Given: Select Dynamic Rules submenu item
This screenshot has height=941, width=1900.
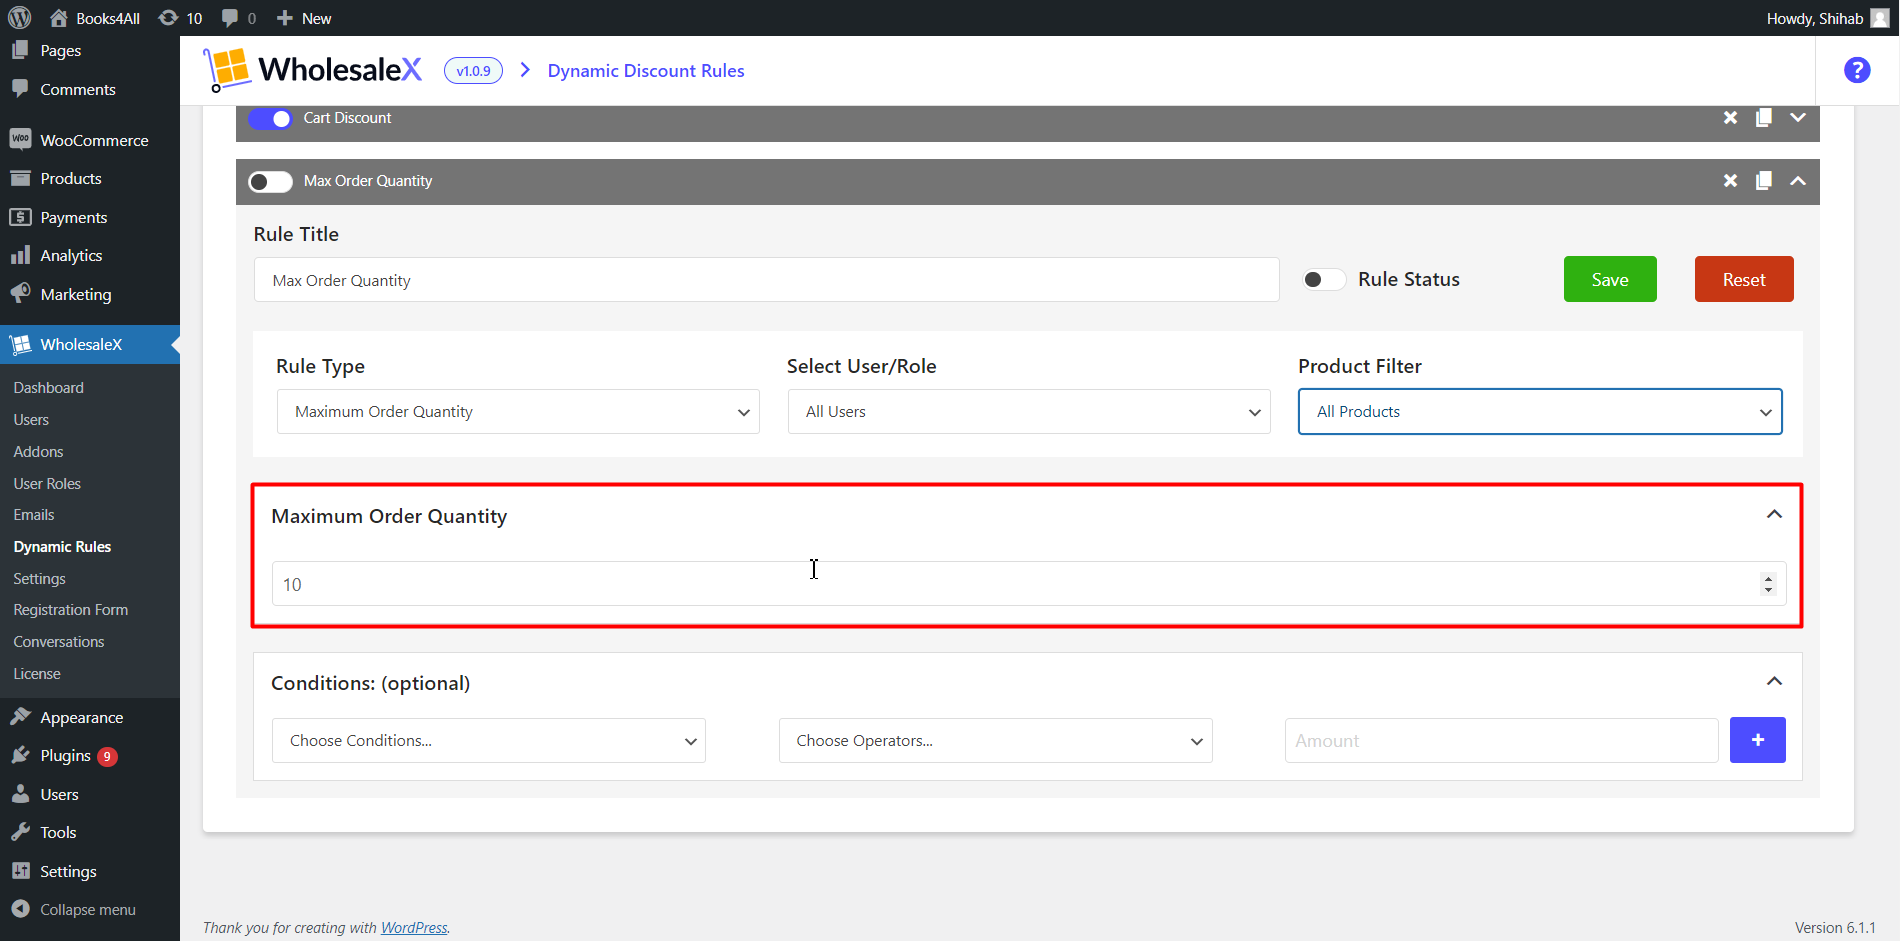Looking at the screenshot, I should (62, 547).
